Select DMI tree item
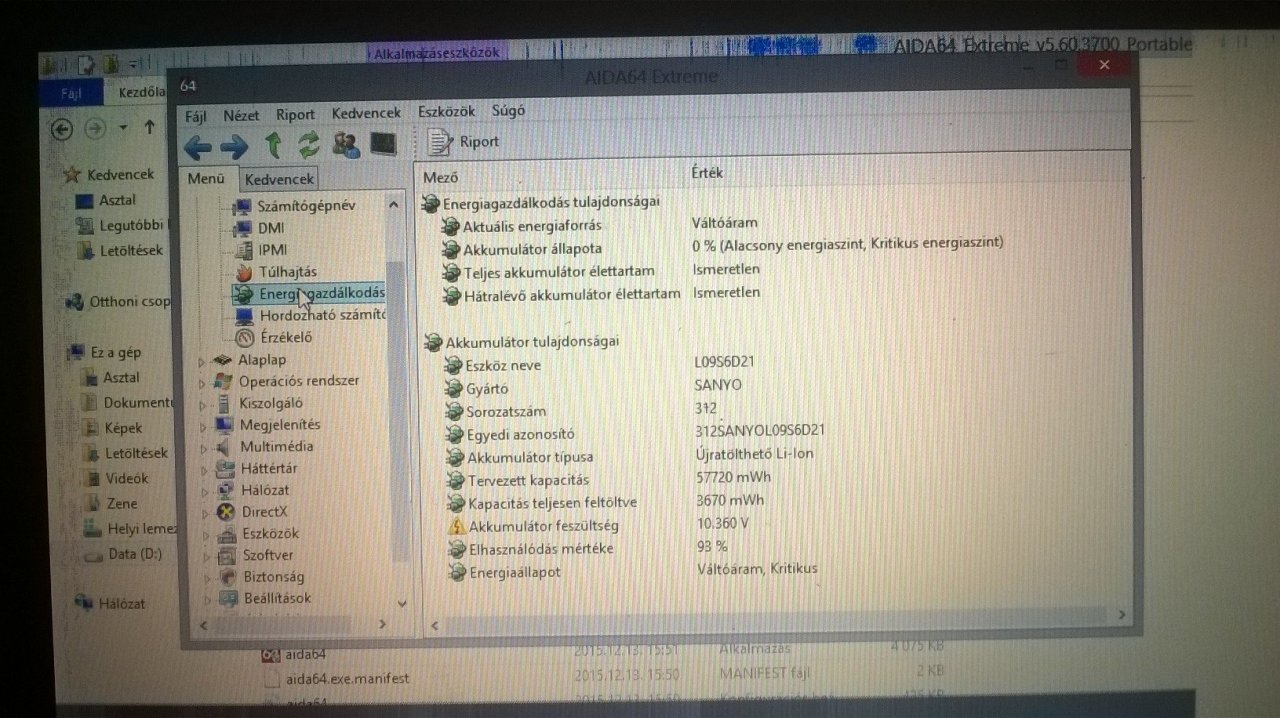 (270, 228)
